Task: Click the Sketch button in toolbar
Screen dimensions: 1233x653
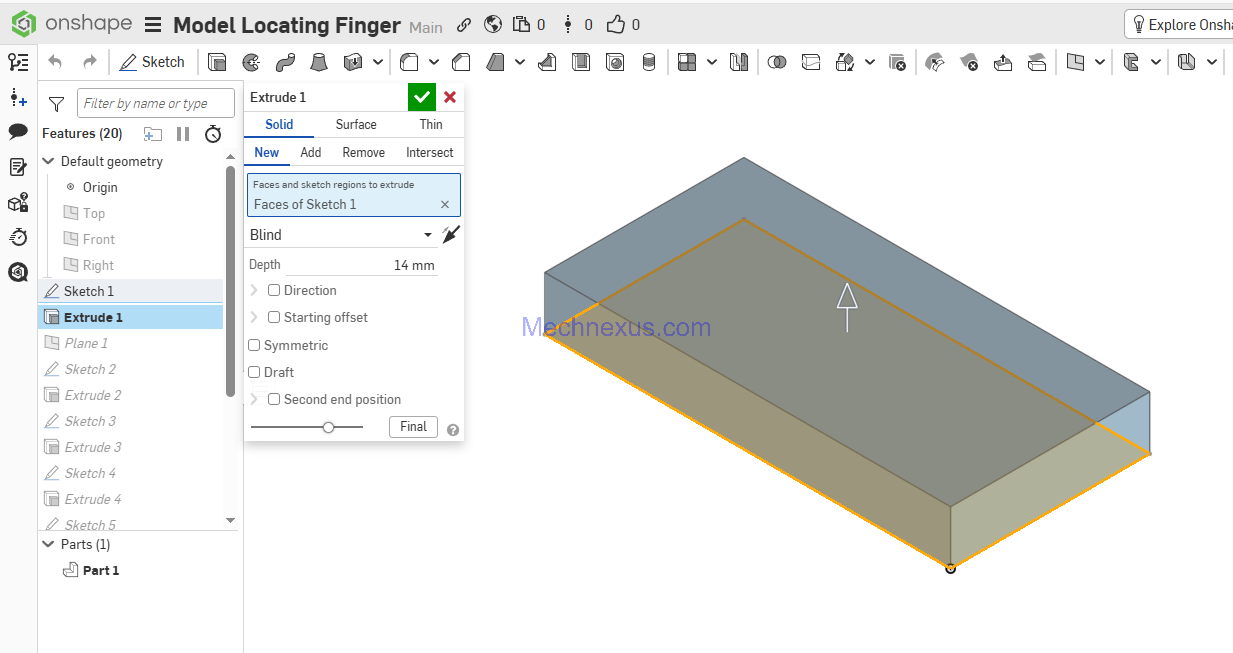Action: coord(153,62)
